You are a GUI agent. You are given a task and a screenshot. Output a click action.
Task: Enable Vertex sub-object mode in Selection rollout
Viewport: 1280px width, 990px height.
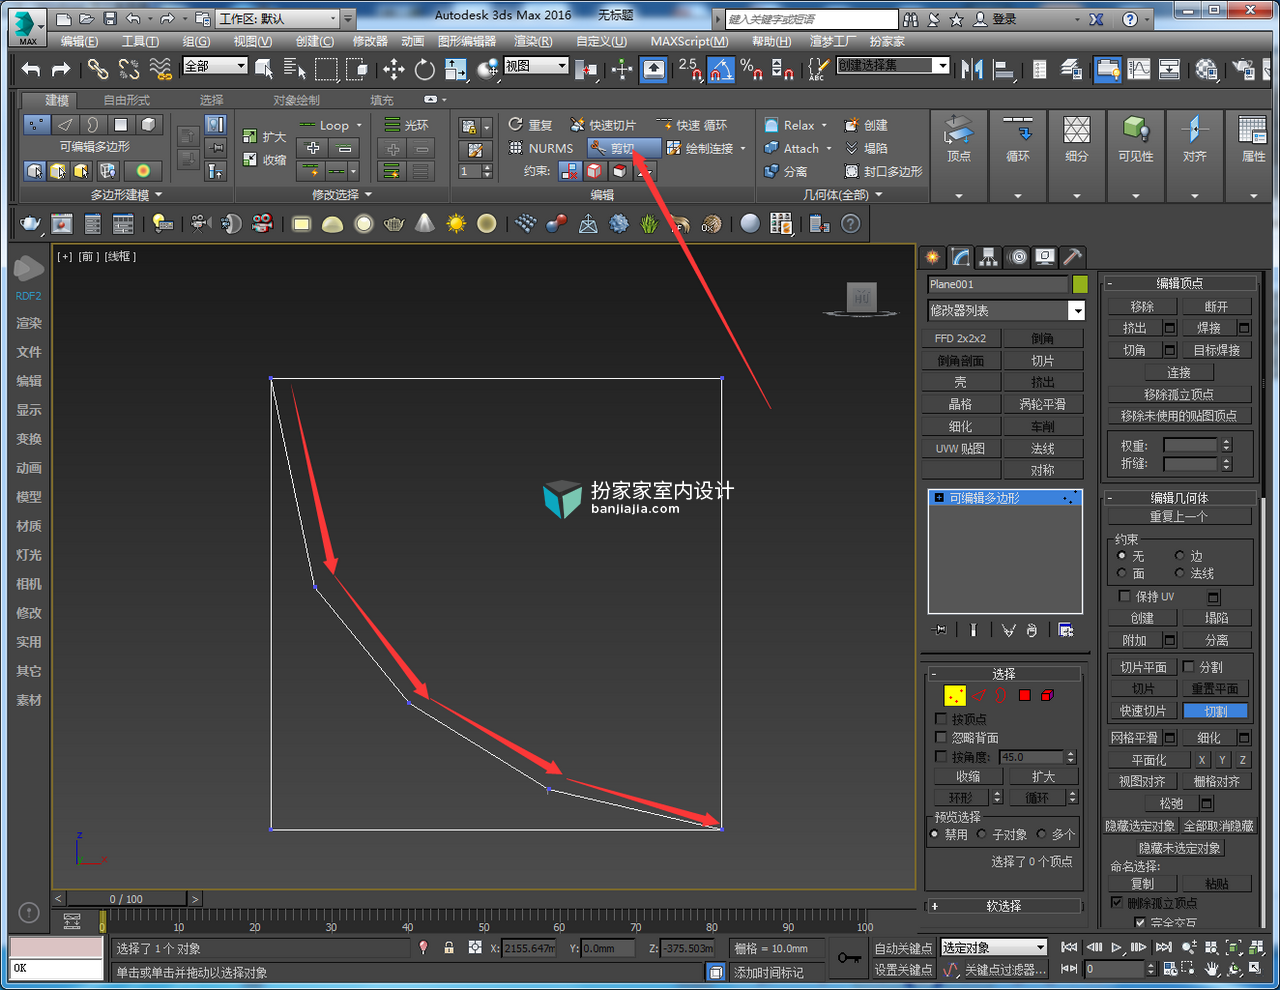pyautogui.click(x=955, y=695)
